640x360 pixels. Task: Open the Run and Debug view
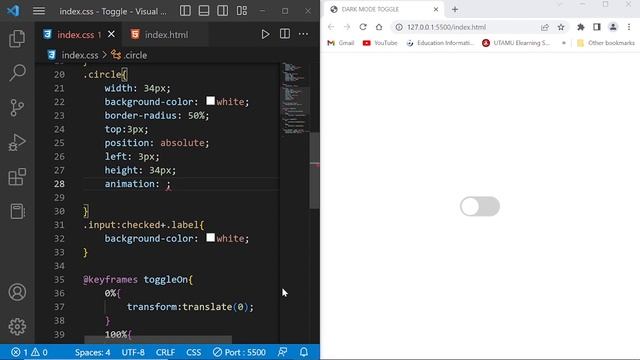17,142
